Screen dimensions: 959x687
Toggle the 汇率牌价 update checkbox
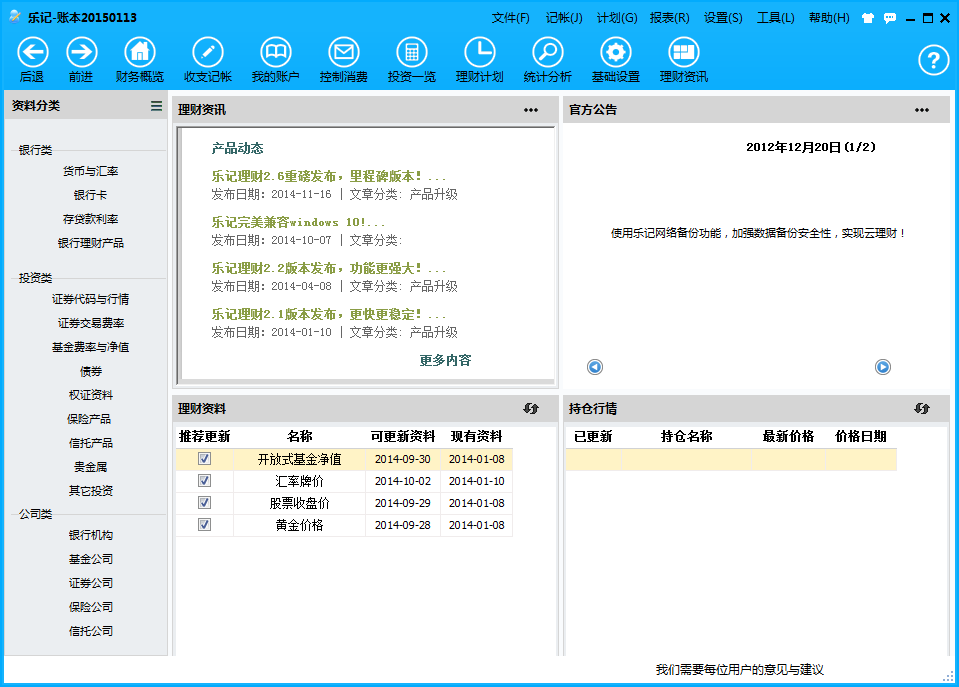[205, 481]
